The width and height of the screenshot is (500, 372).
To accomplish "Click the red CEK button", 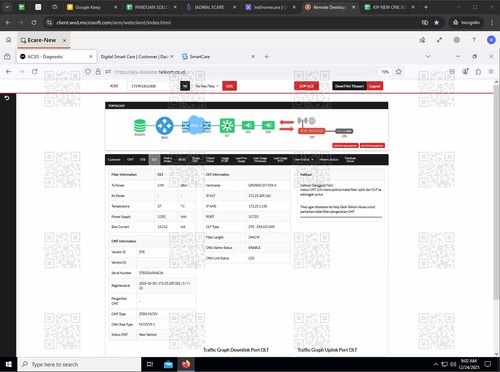I will click(229, 86).
